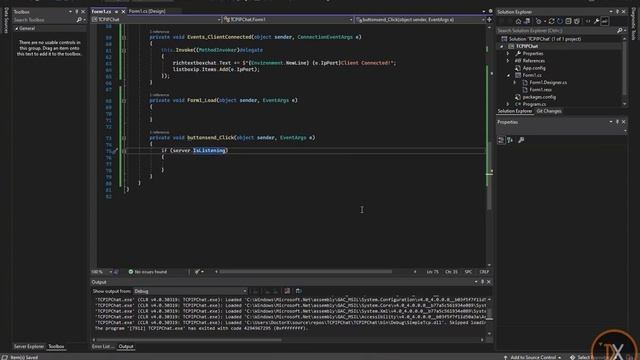Viewport: 640px width, 360px height.
Task: Pin the Solution Explorer panel
Action: tap(617, 12)
